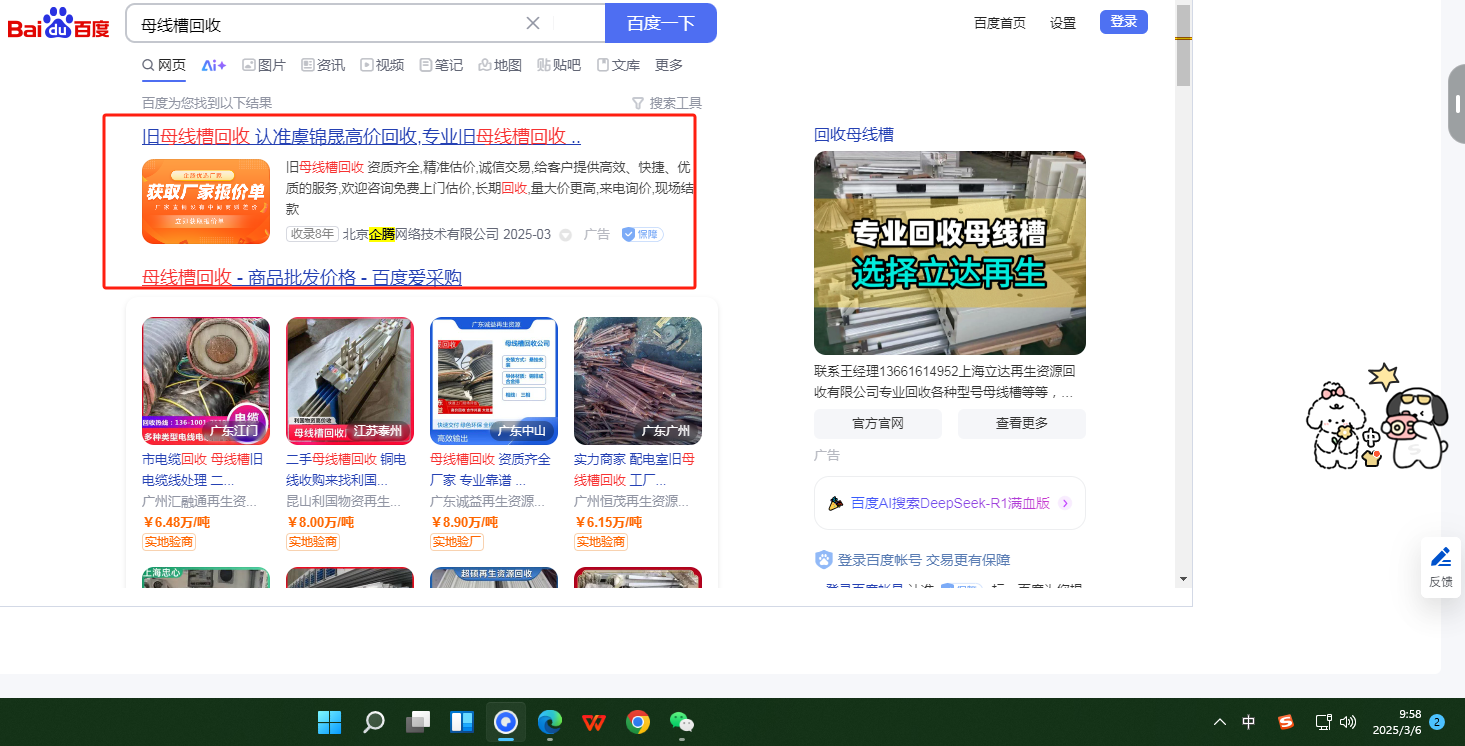Expand the 更多 search categories
Screen dimensions: 1465x746
(669, 65)
